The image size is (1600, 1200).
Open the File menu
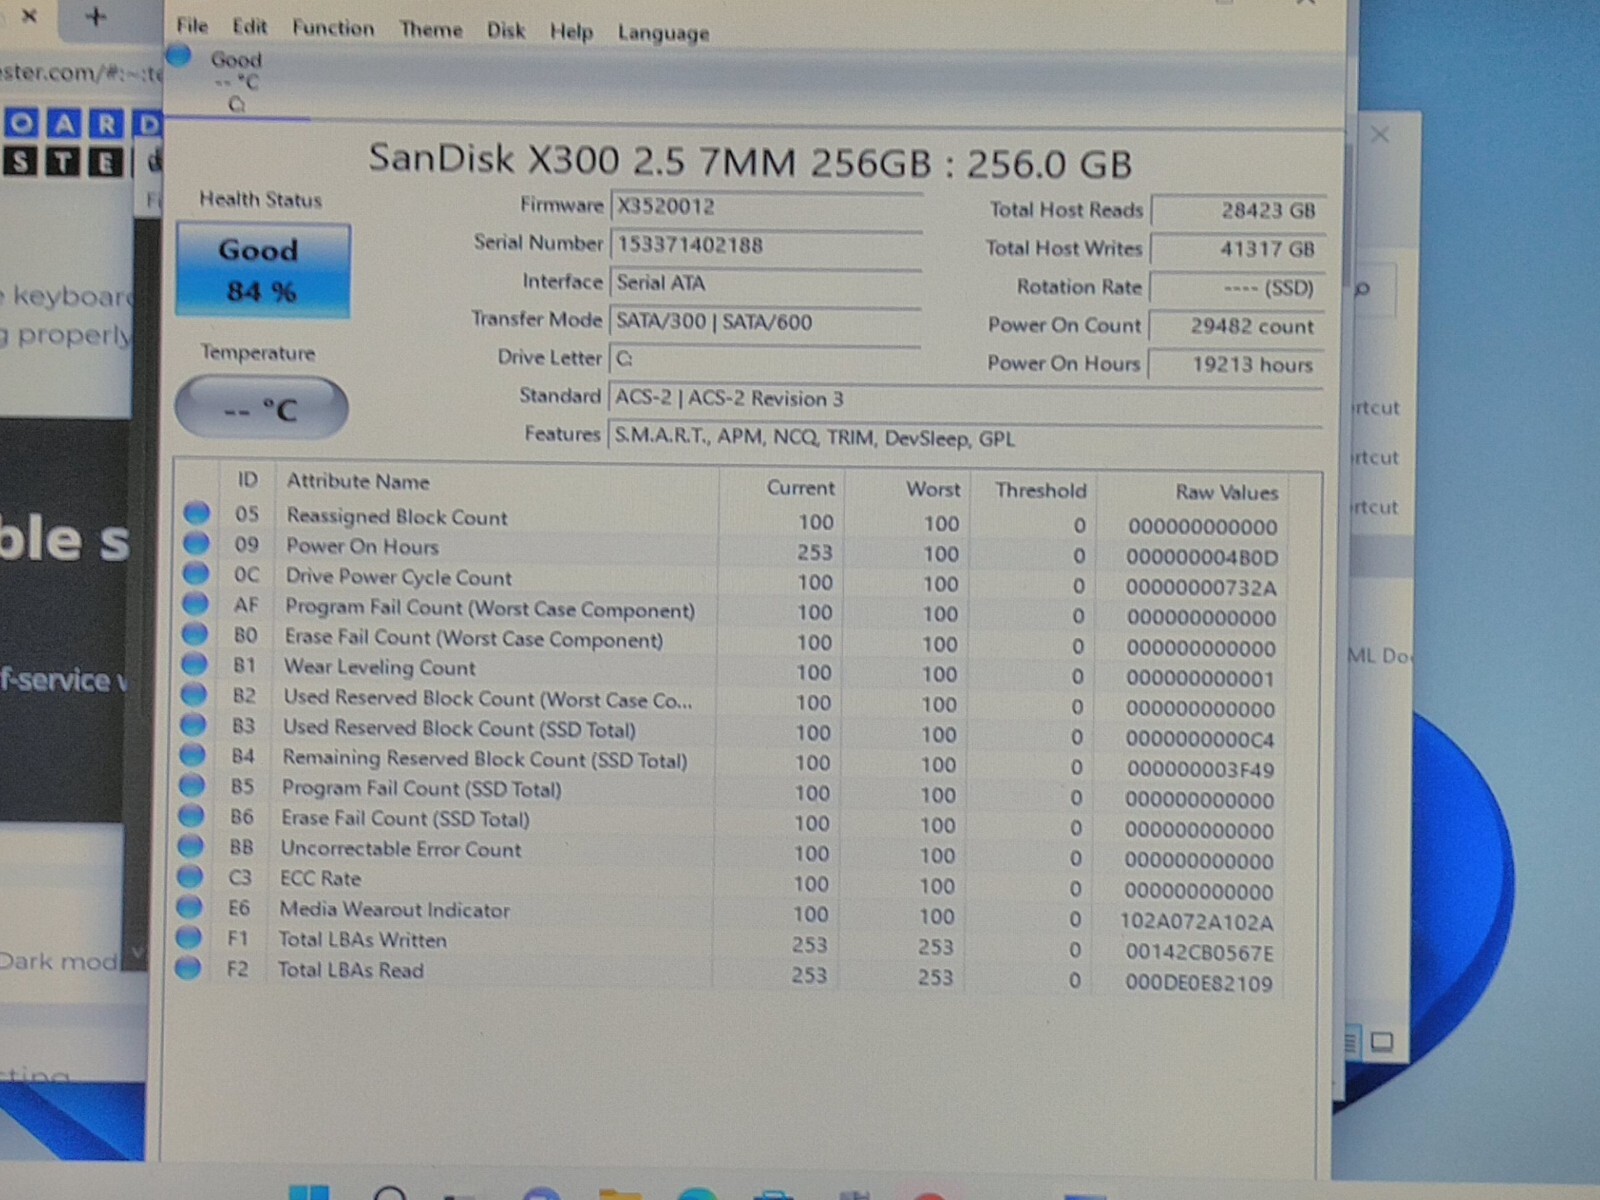point(191,26)
